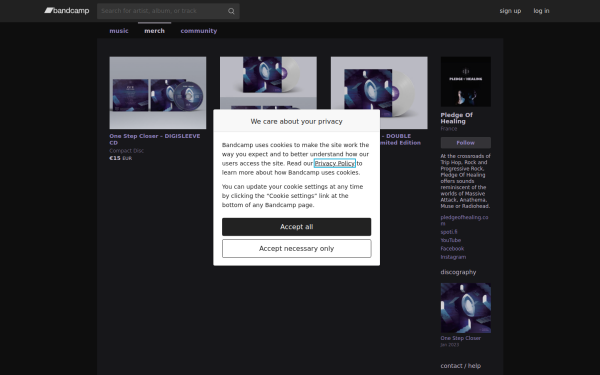Open the spoti.fi link
The width and height of the screenshot is (600, 375).
click(448, 232)
